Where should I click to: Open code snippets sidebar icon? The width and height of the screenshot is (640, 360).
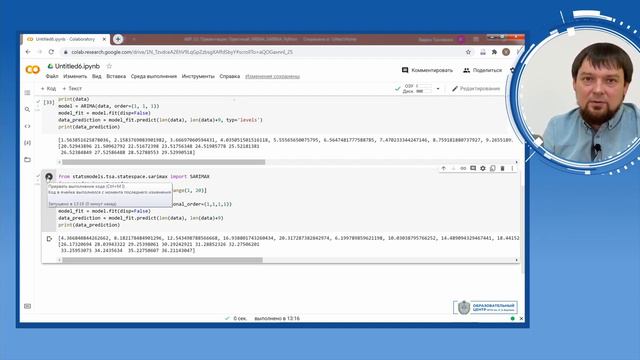27,126
